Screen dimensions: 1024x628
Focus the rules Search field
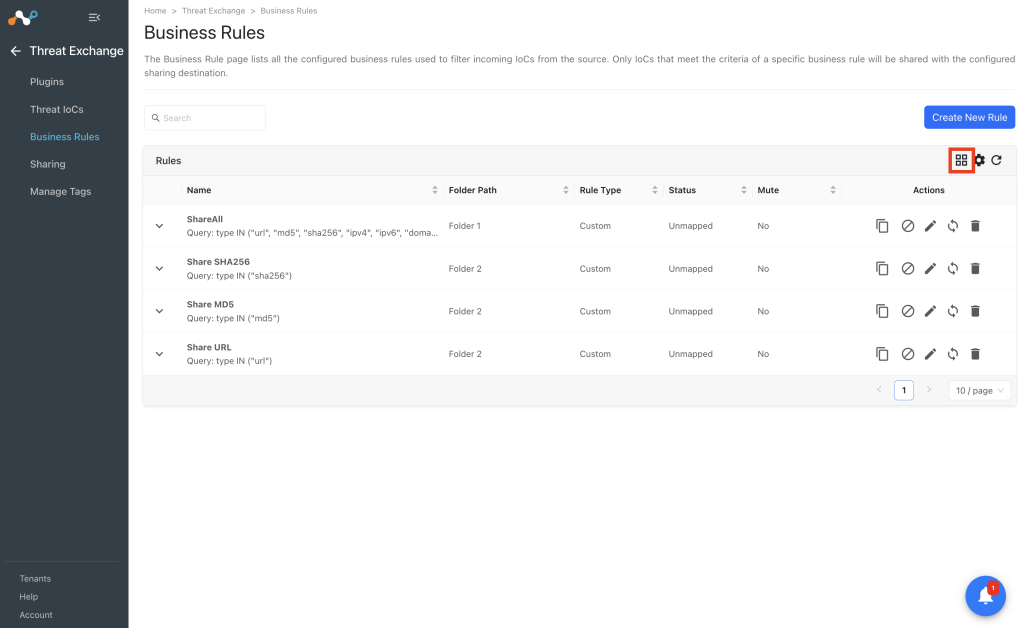[x=205, y=118]
